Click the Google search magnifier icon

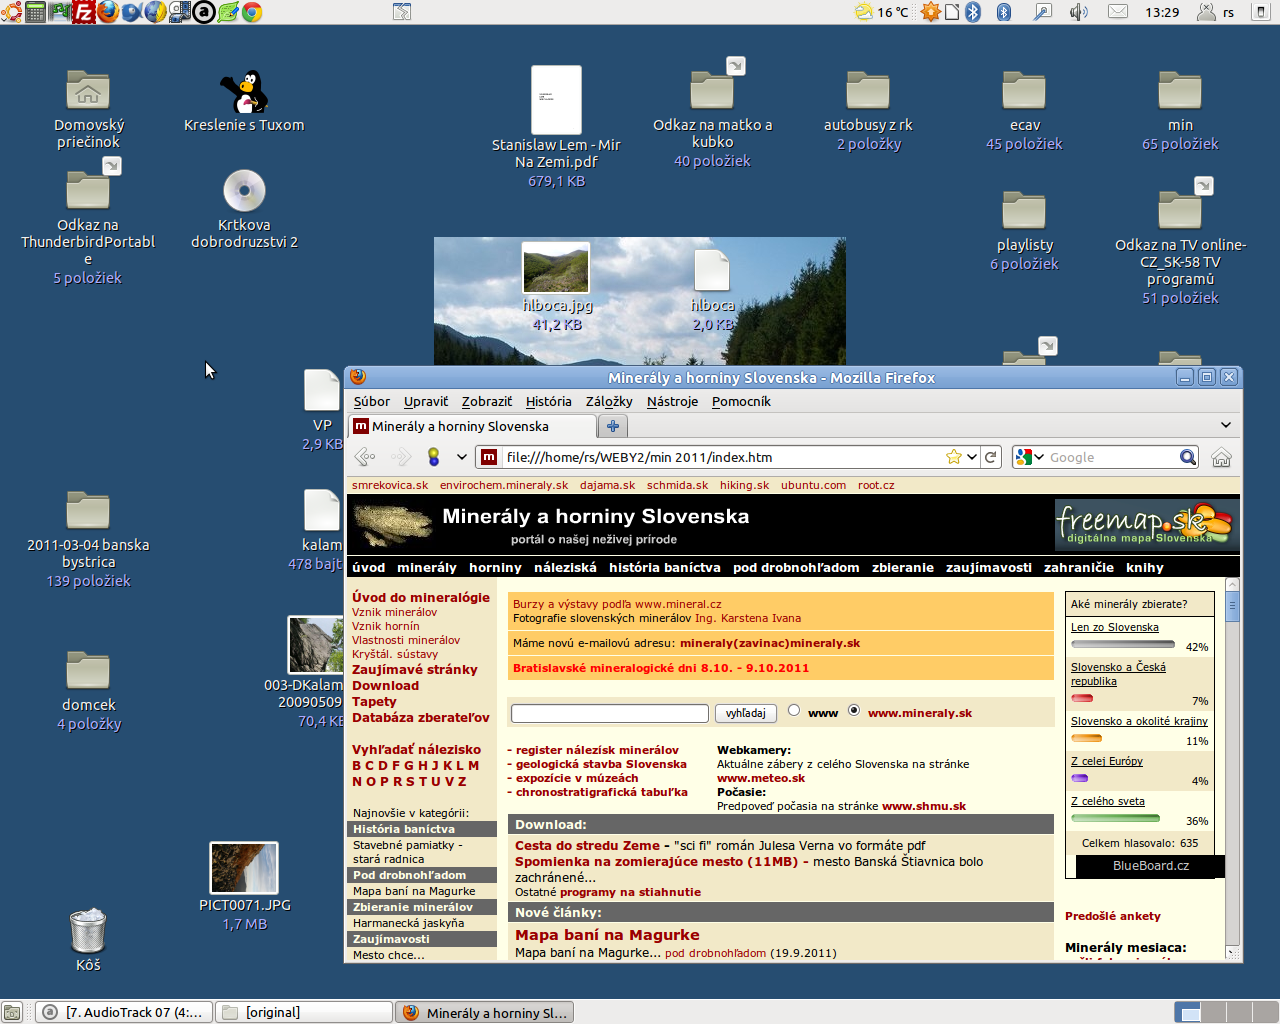point(1187,457)
